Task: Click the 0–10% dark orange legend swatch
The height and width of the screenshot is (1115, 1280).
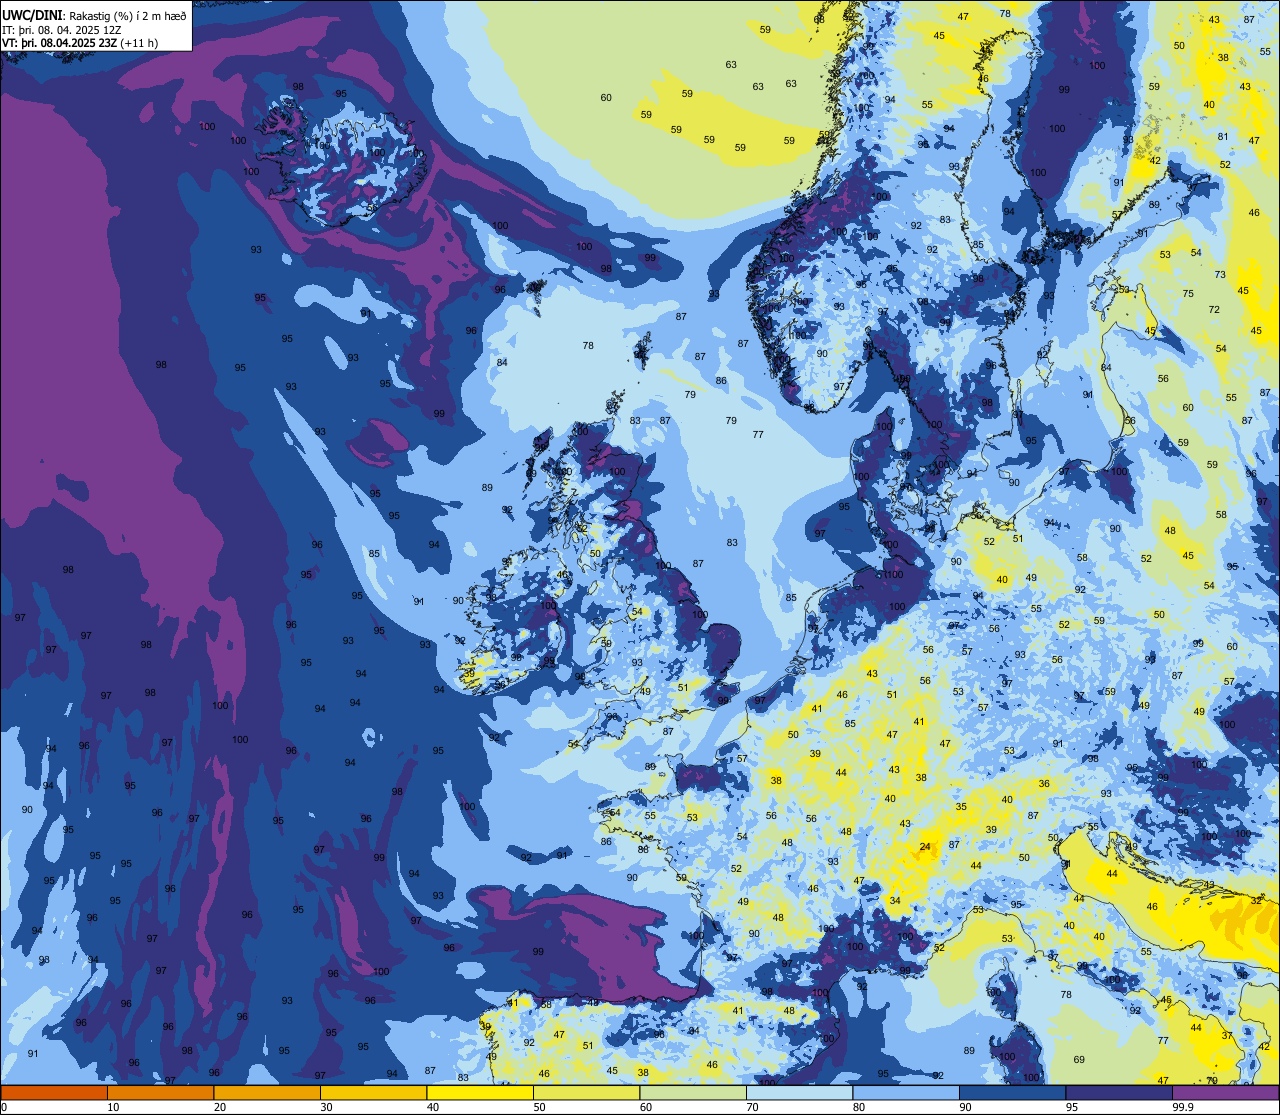Action: coord(54,1092)
